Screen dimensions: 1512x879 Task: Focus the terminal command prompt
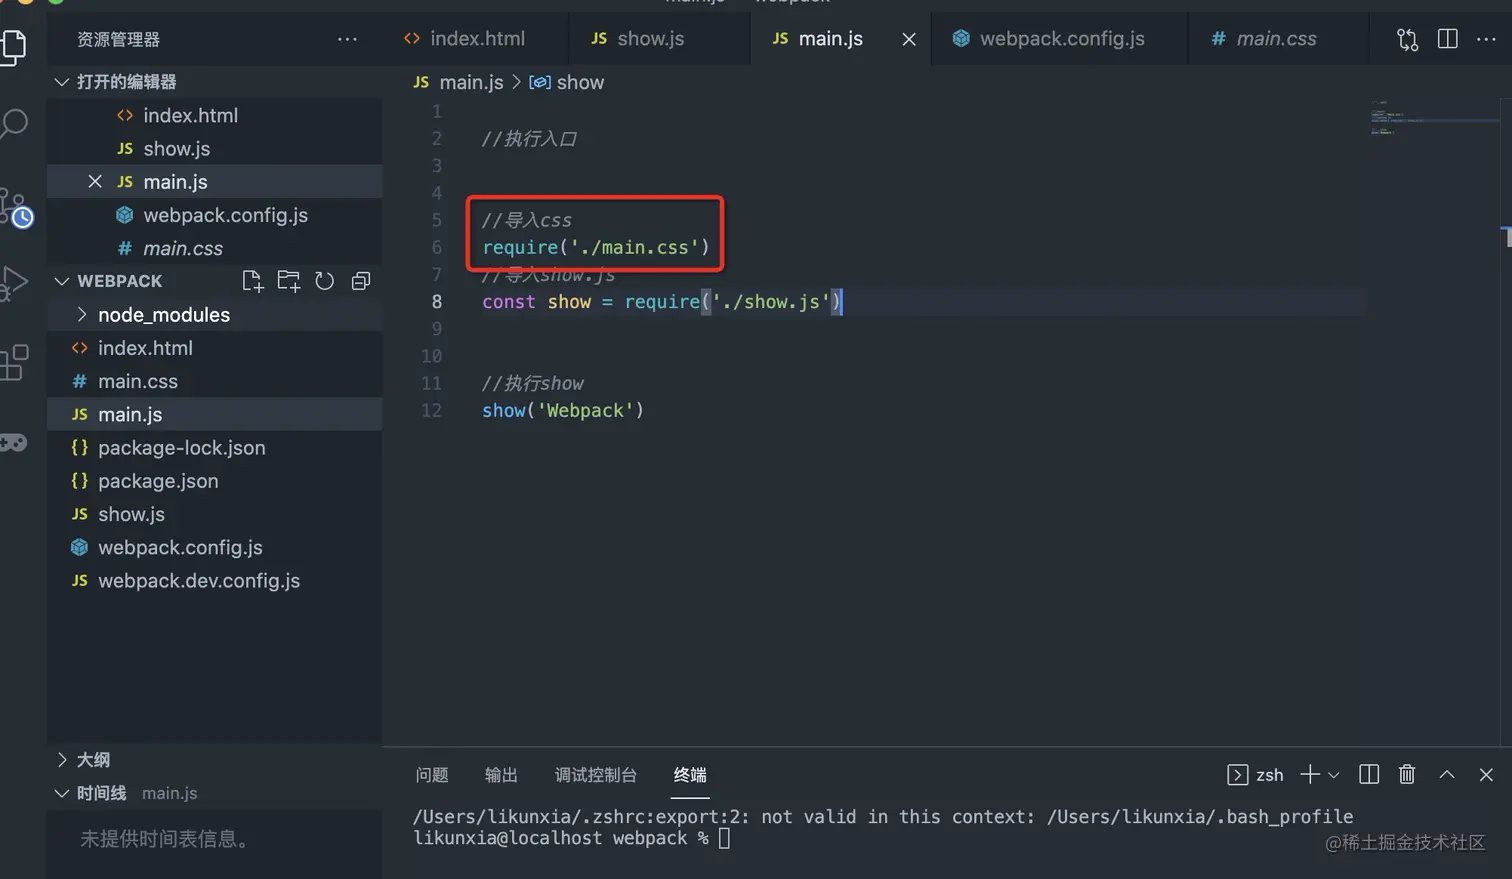point(724,838)
